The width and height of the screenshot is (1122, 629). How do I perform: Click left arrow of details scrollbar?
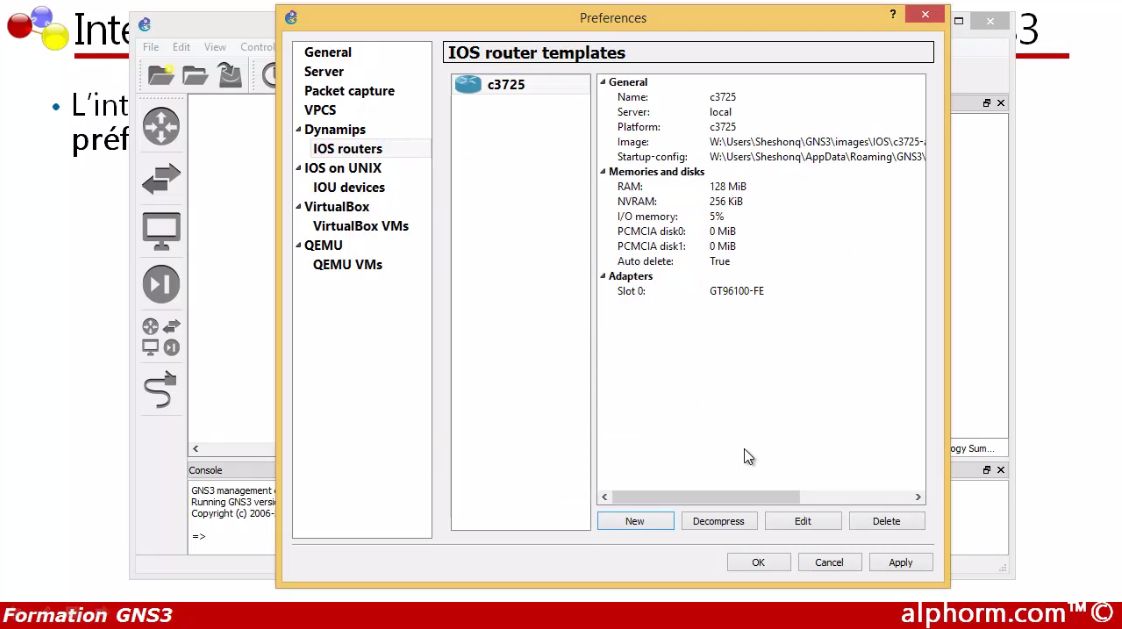[x=605, y=497]
